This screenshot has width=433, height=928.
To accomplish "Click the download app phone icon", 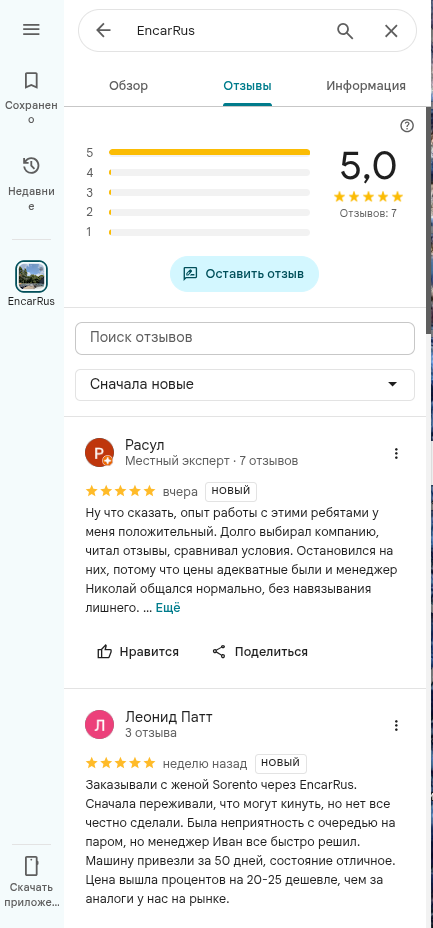I will coord(31,866).
